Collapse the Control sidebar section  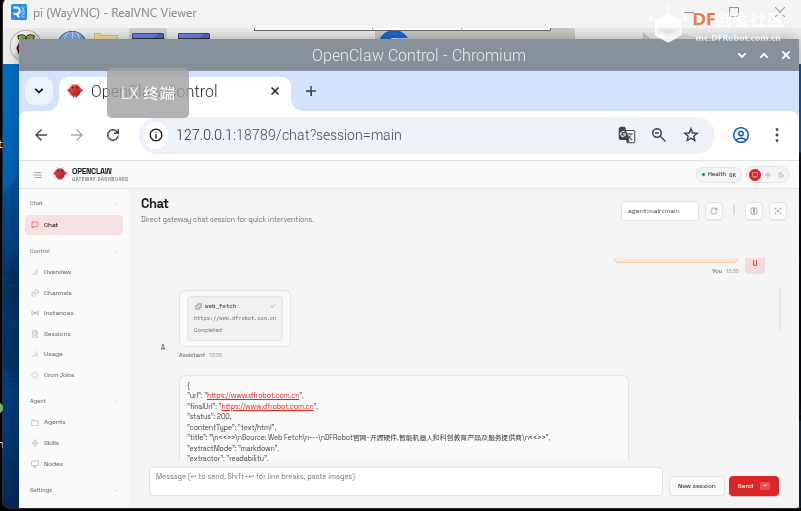(117, 251)
